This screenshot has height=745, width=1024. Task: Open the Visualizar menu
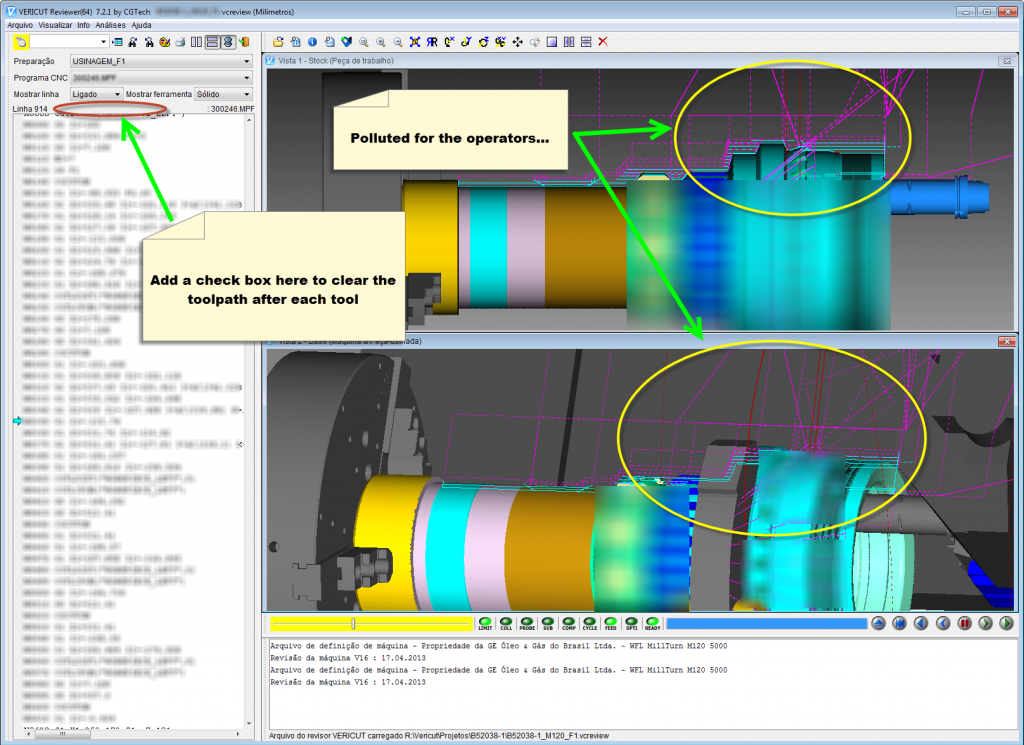coord(55,25)
